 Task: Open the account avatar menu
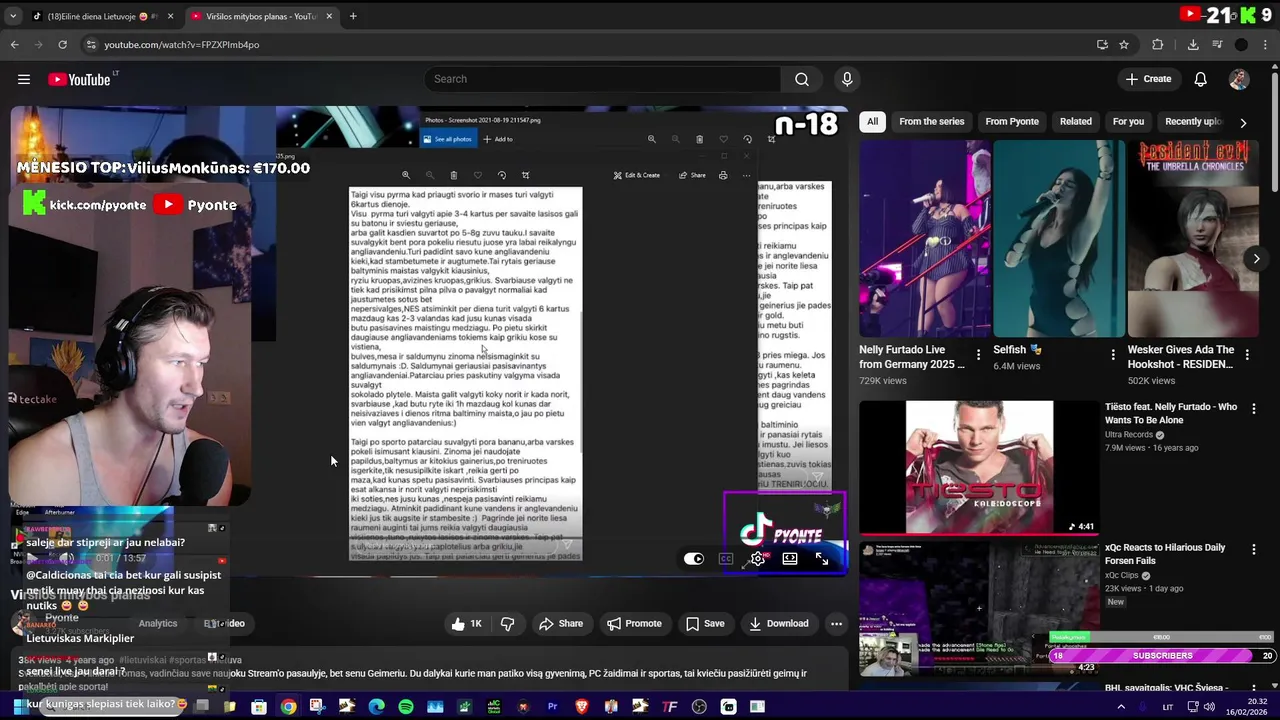point(1239,79)
